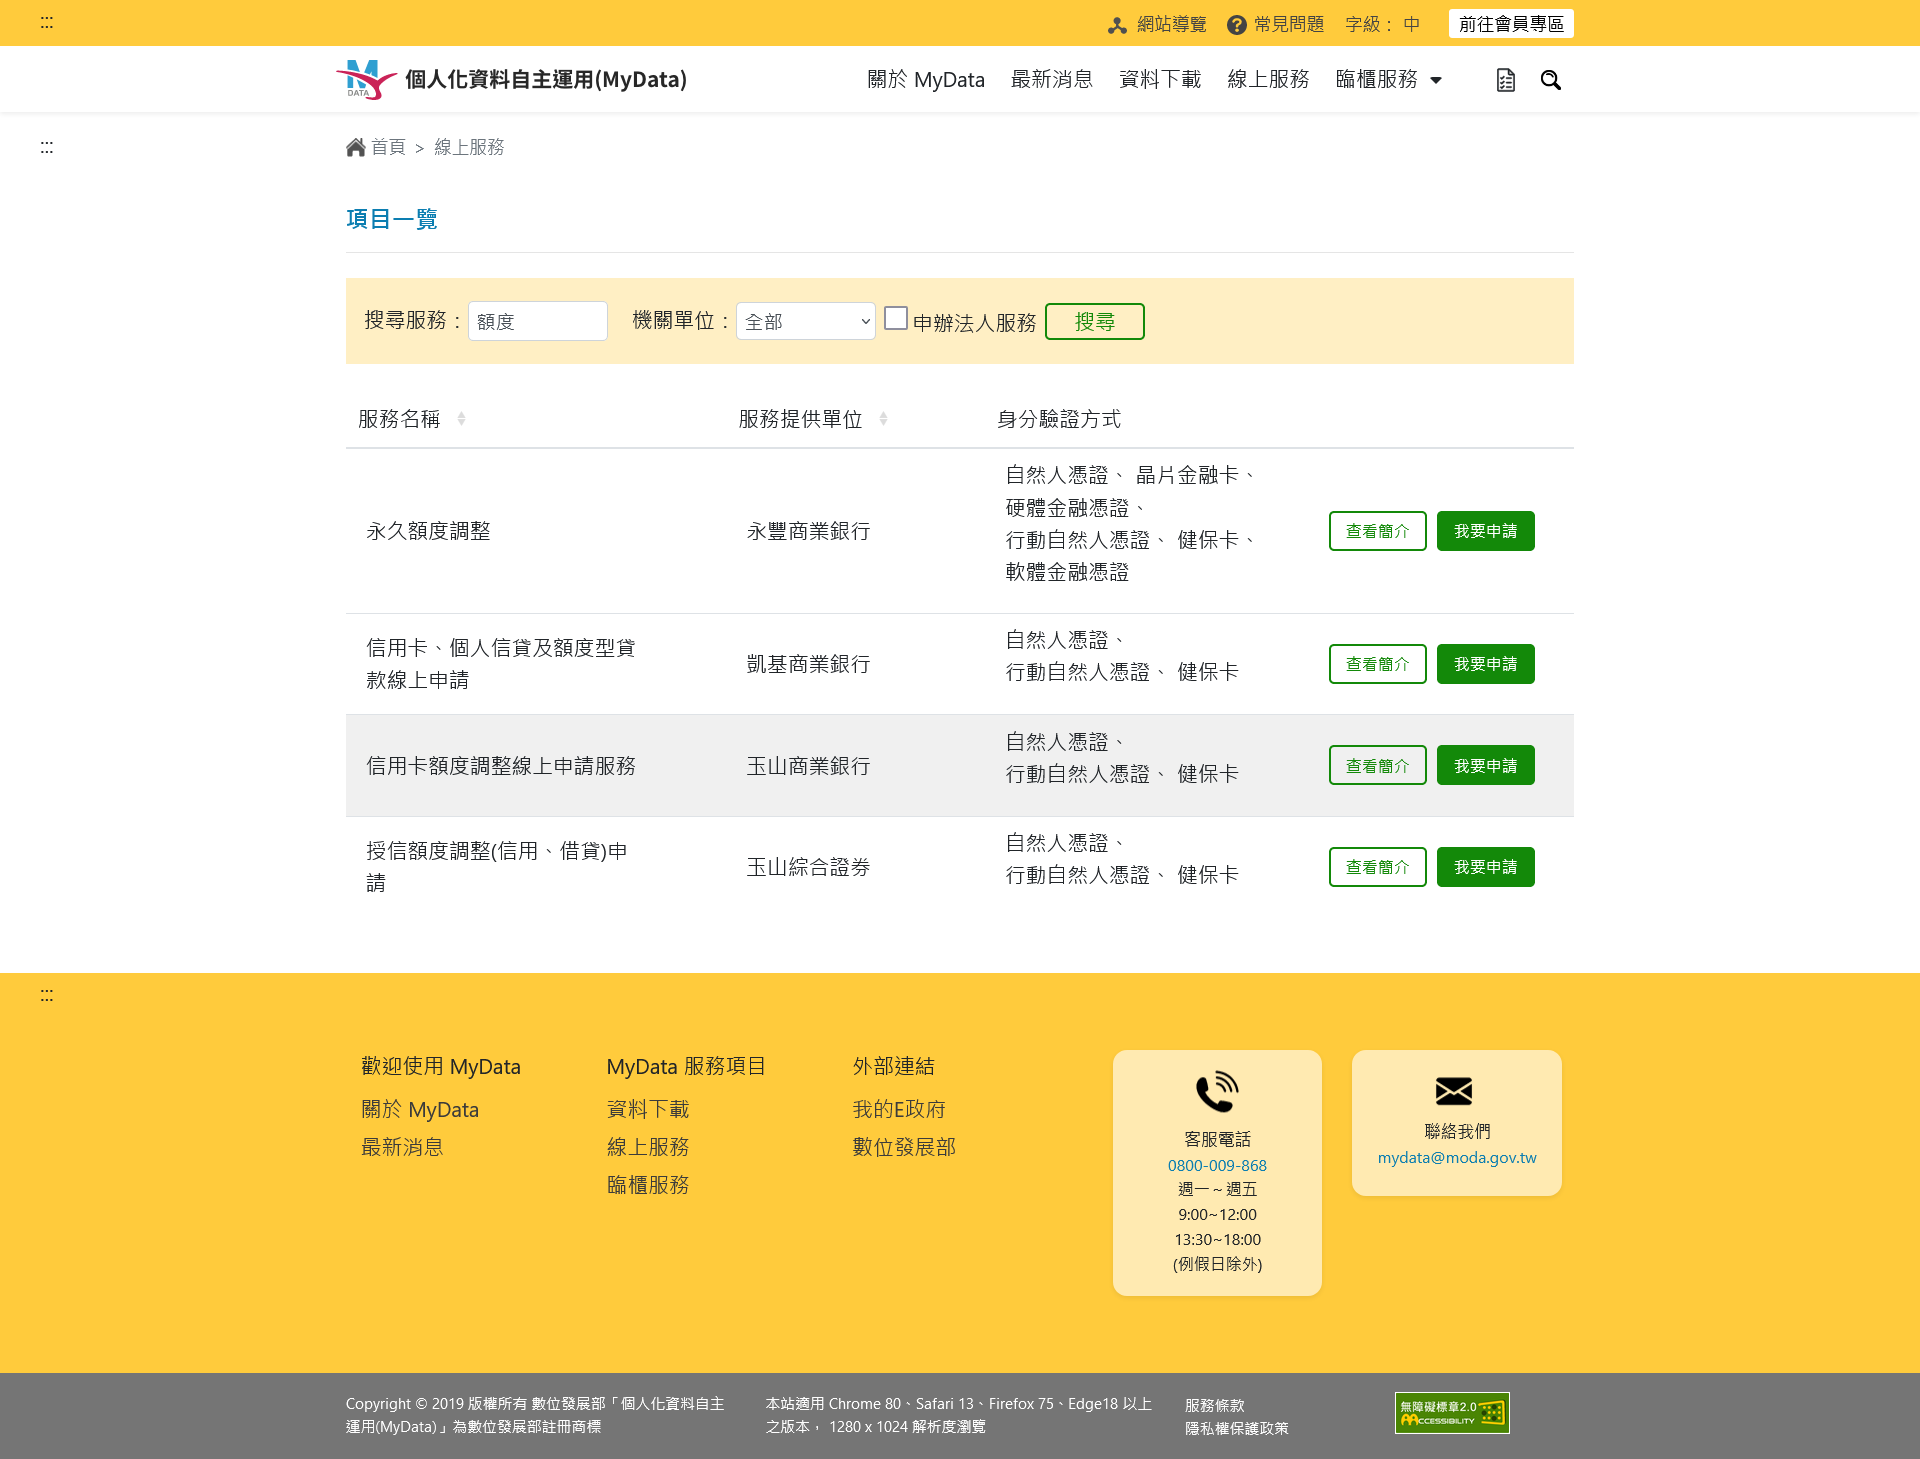Click the site title 個人化資料自主運用(MyData)

pos(546,79)
